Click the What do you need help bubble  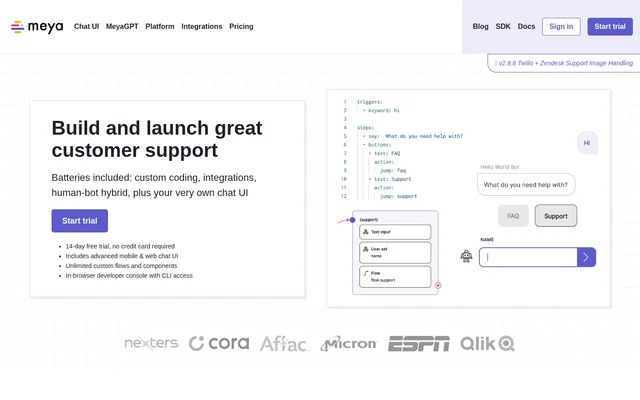[x=526, y=185]
